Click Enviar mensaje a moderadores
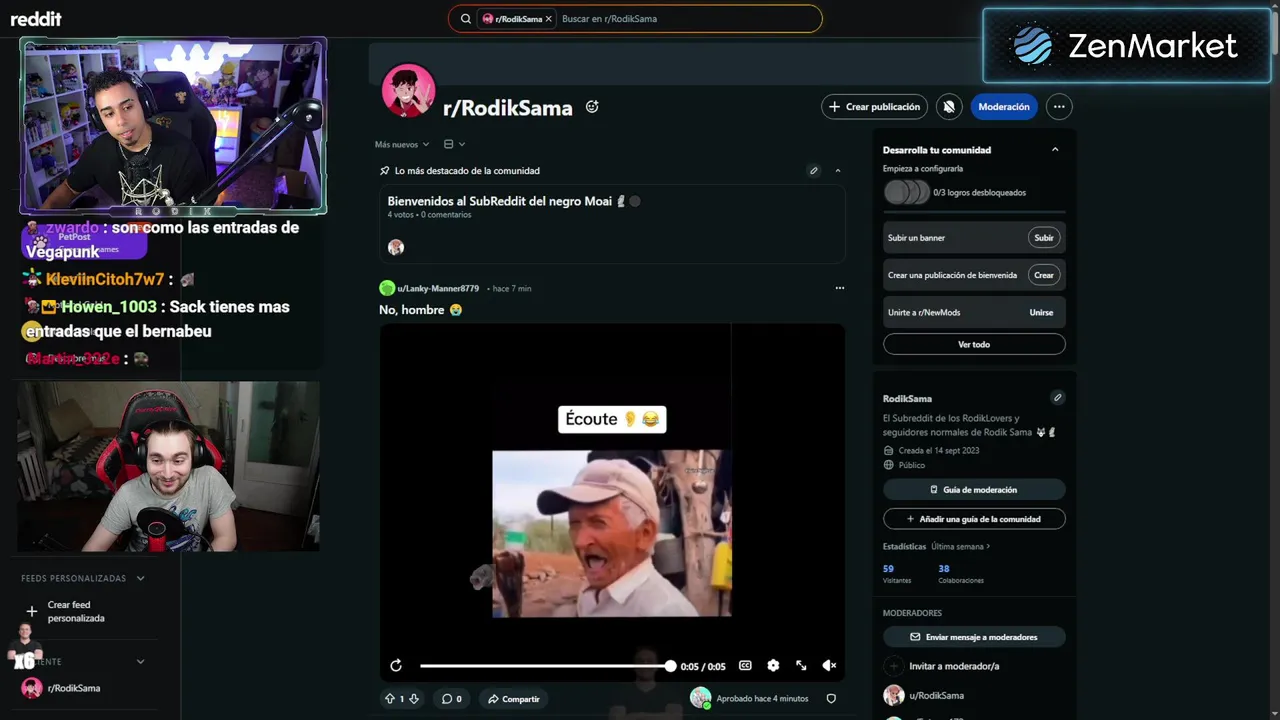The height and width of the screenshot is (720, 1280). [x=974, y=637]
